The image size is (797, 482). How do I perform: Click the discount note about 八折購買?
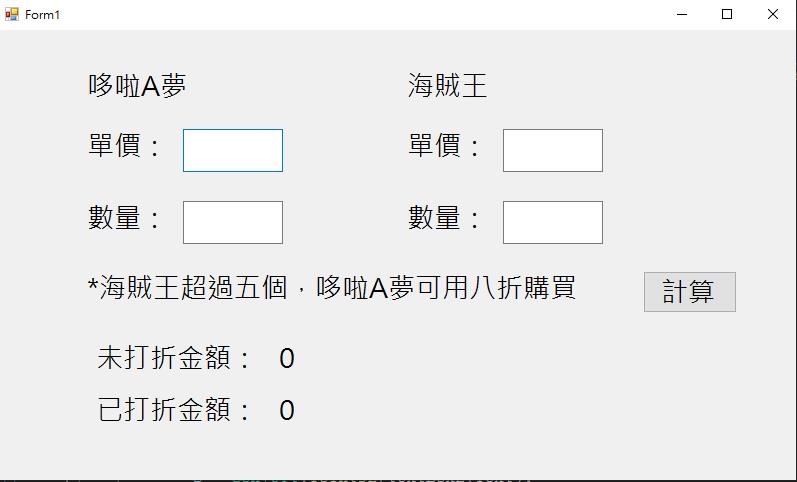[332, 288]
